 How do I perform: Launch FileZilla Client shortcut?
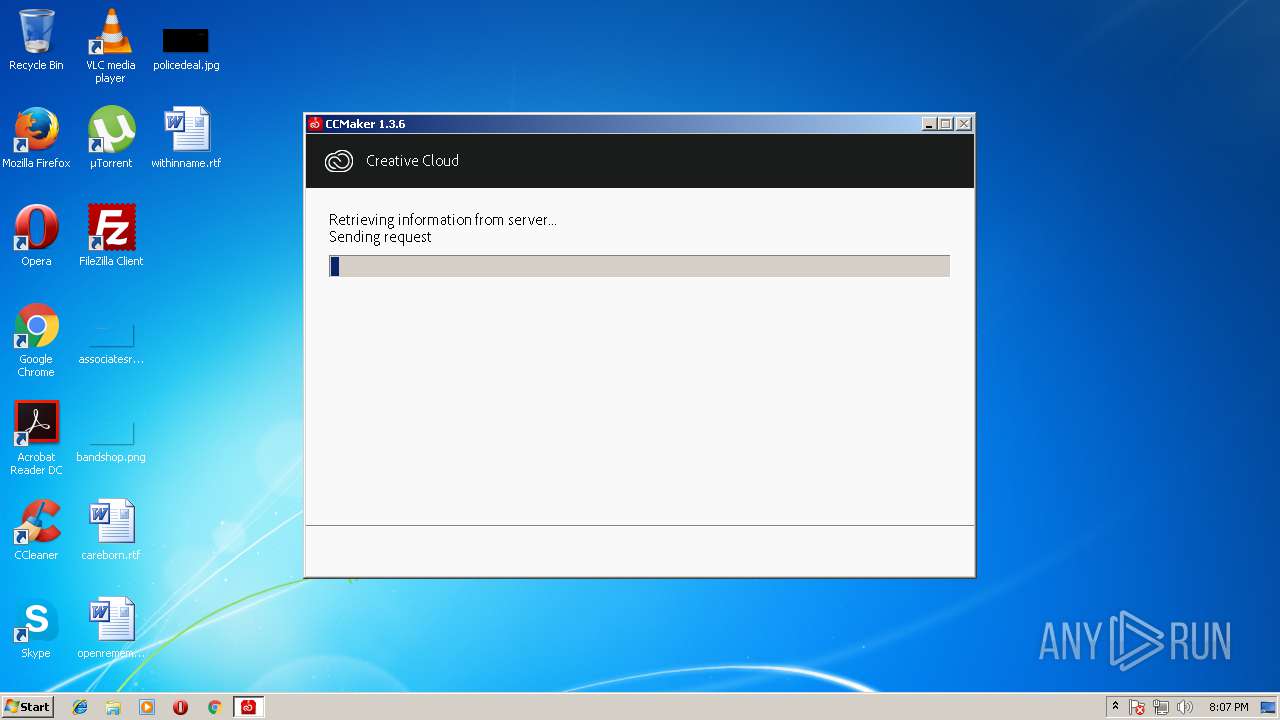coord(111,236)
